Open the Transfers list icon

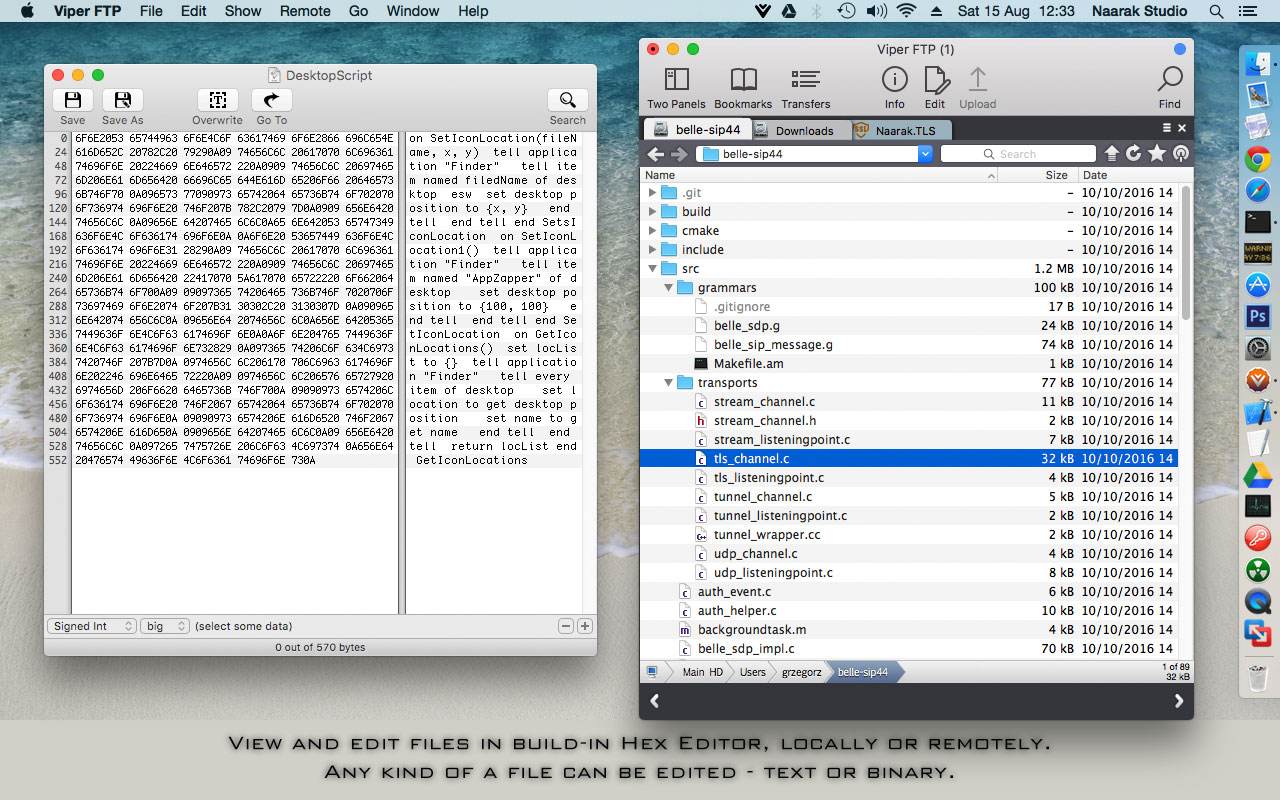(x=806, y=80)
